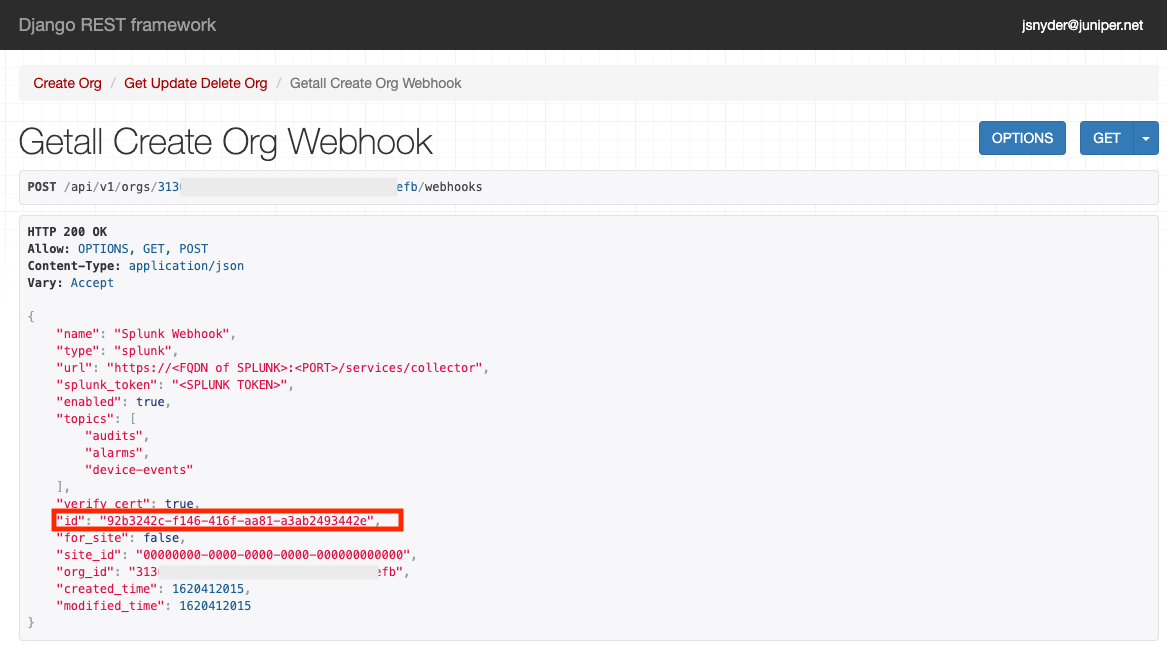The height and width of the screenshot is (651, 1167).
Task: Open the Get Update Delete Org breadcrumb
Action: pos(196,83)
